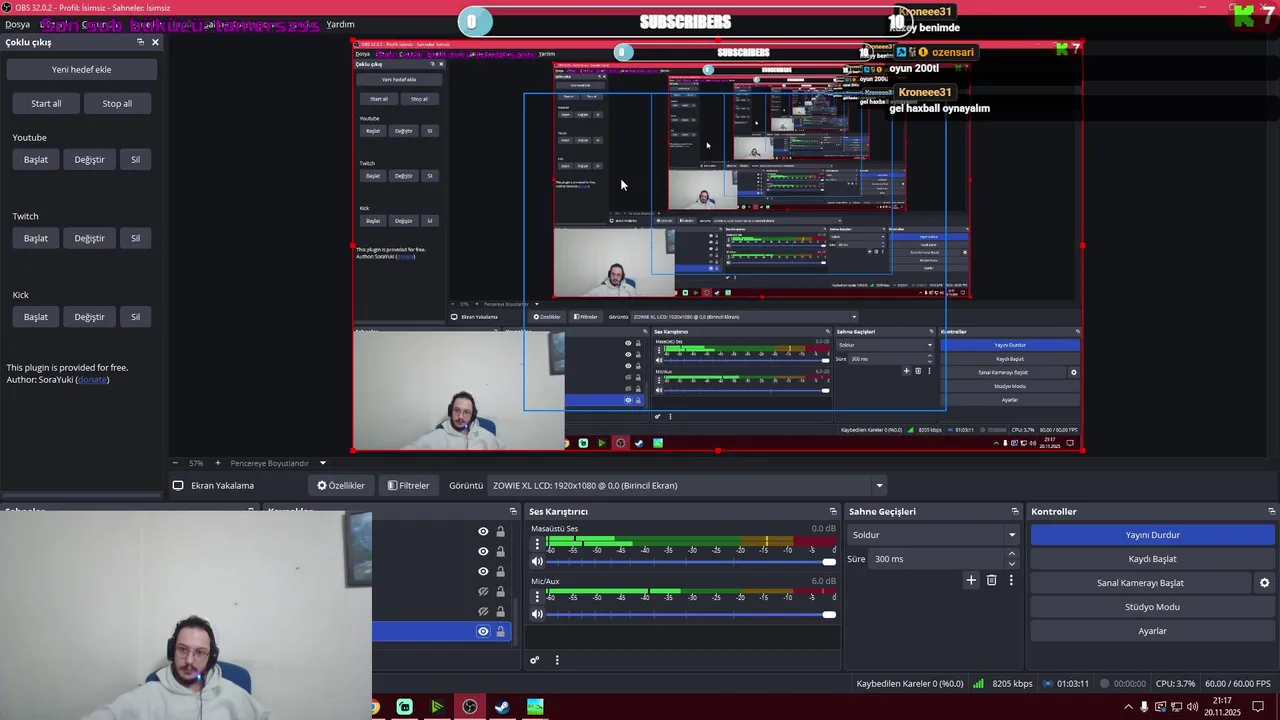Open Filtreler for the selected source
Image resolution: width=1280 pixels, height=720 pixels.
click(409, 485)
